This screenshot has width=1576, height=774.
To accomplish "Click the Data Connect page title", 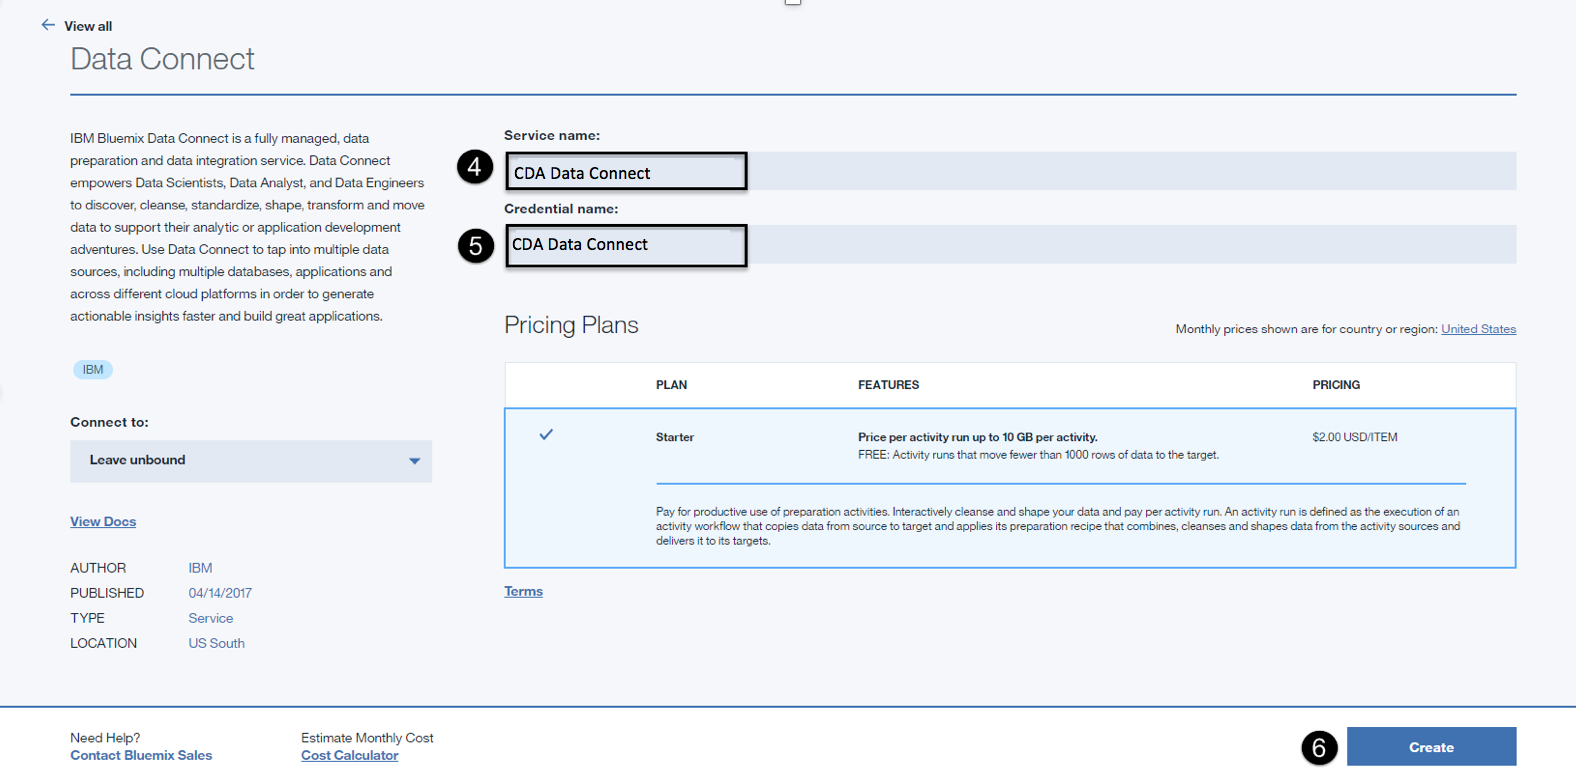I will tap(162, 59).
